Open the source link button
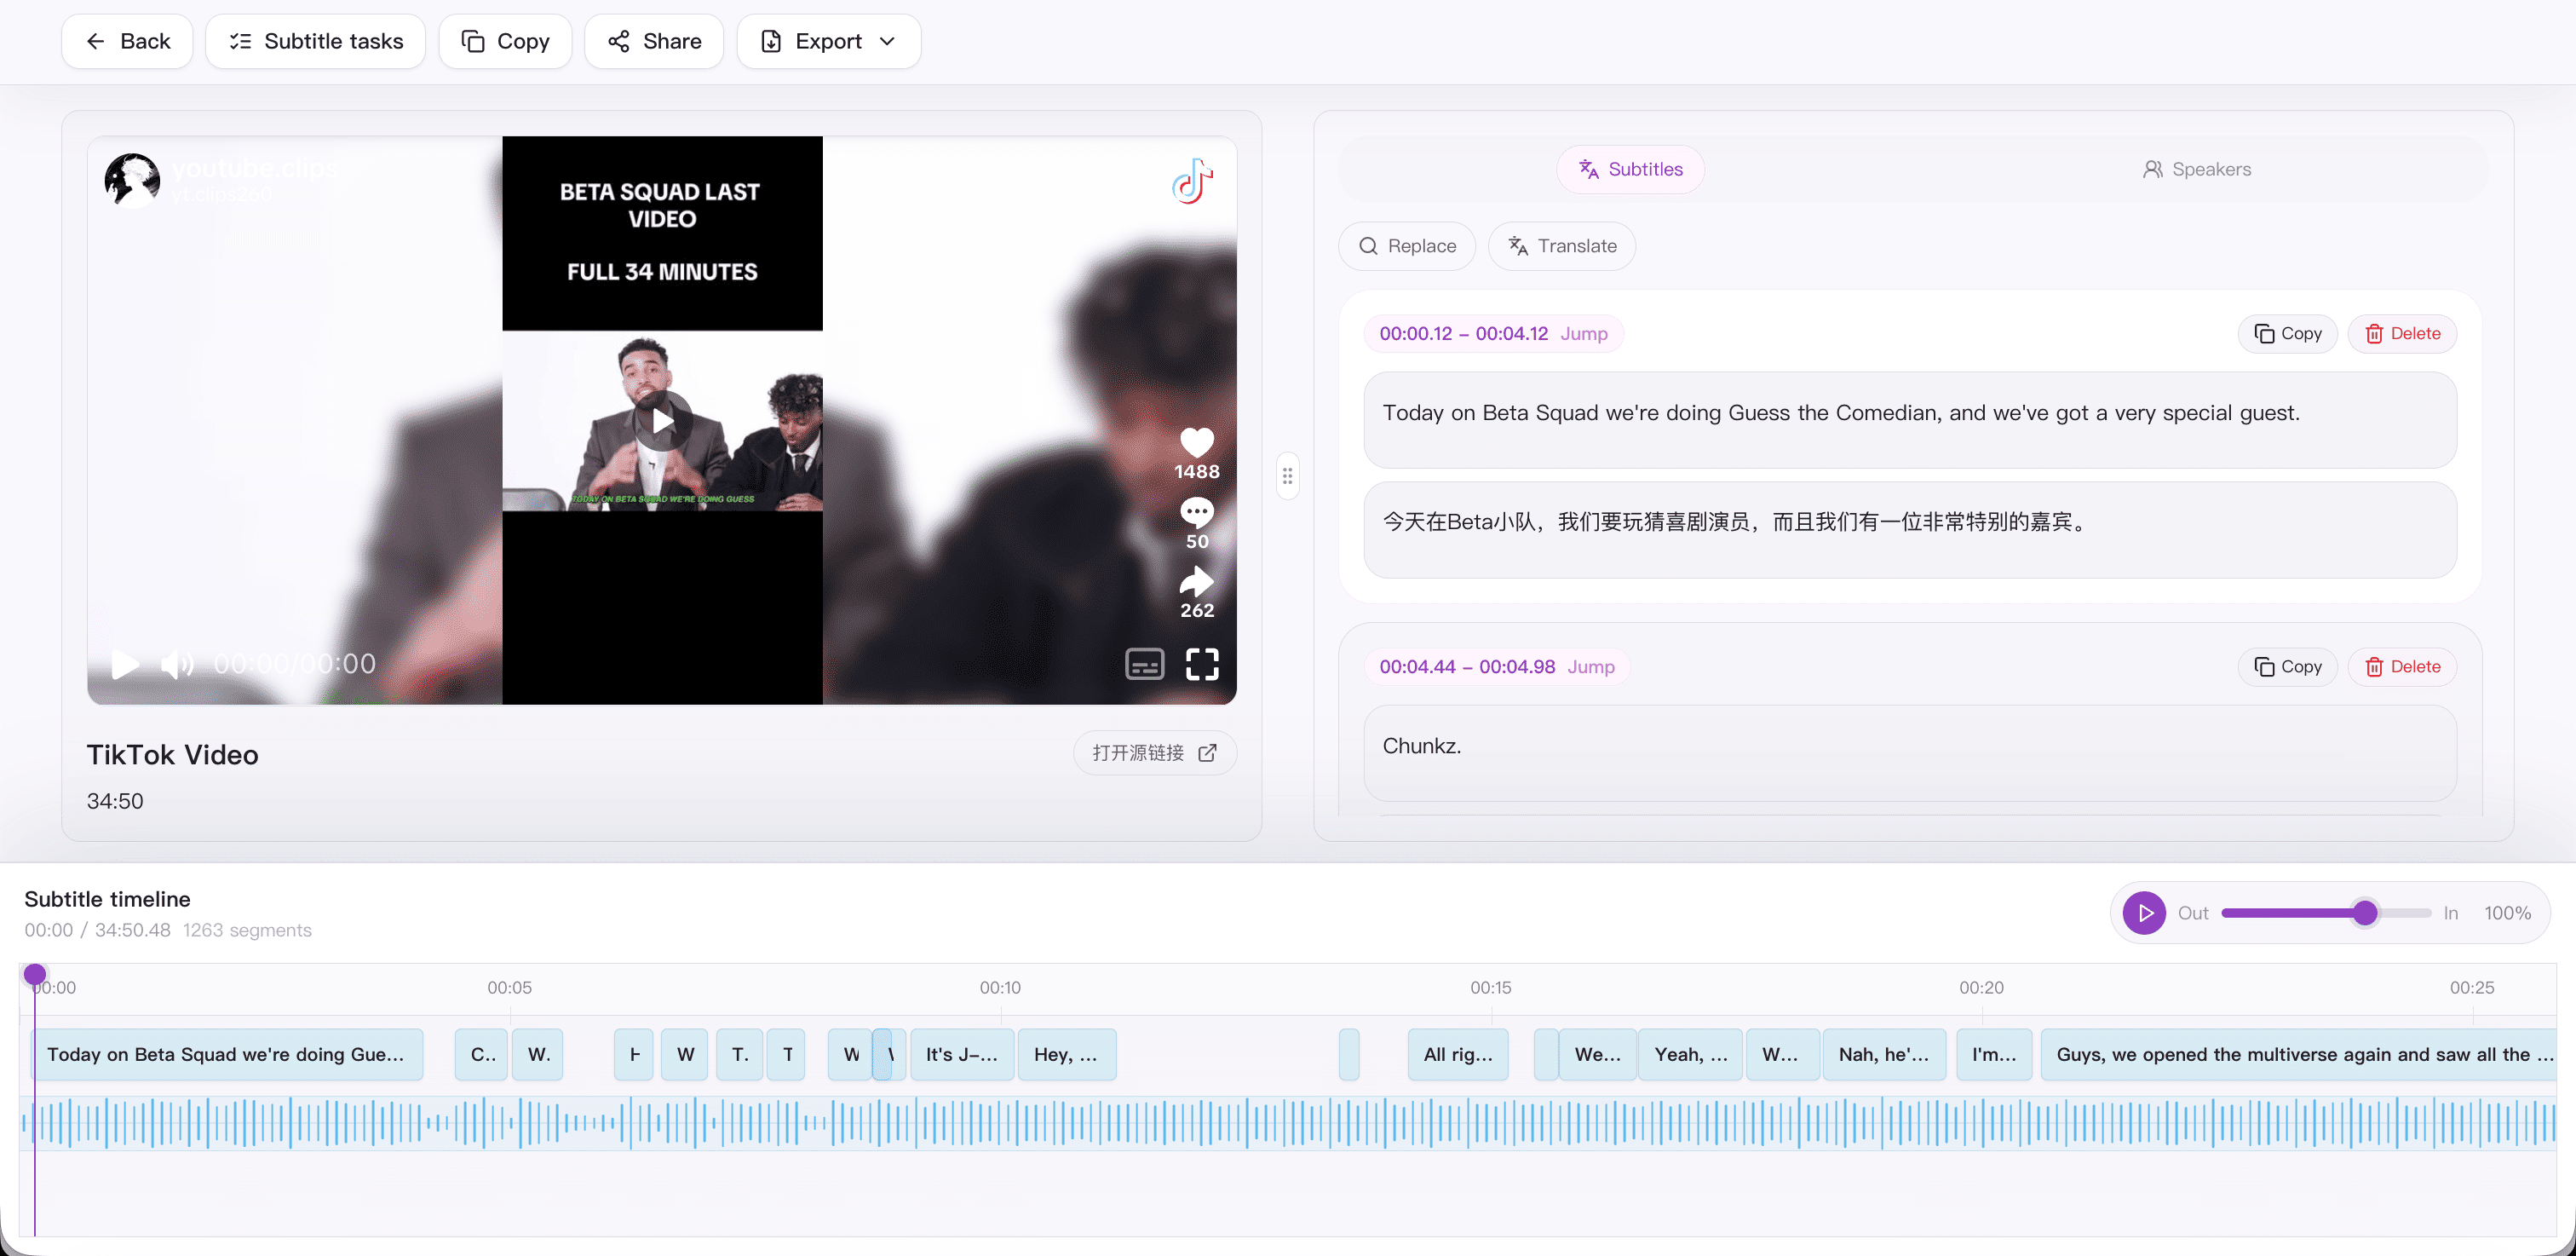This screenshot has width=2576, height=1256. (1155, 753)
